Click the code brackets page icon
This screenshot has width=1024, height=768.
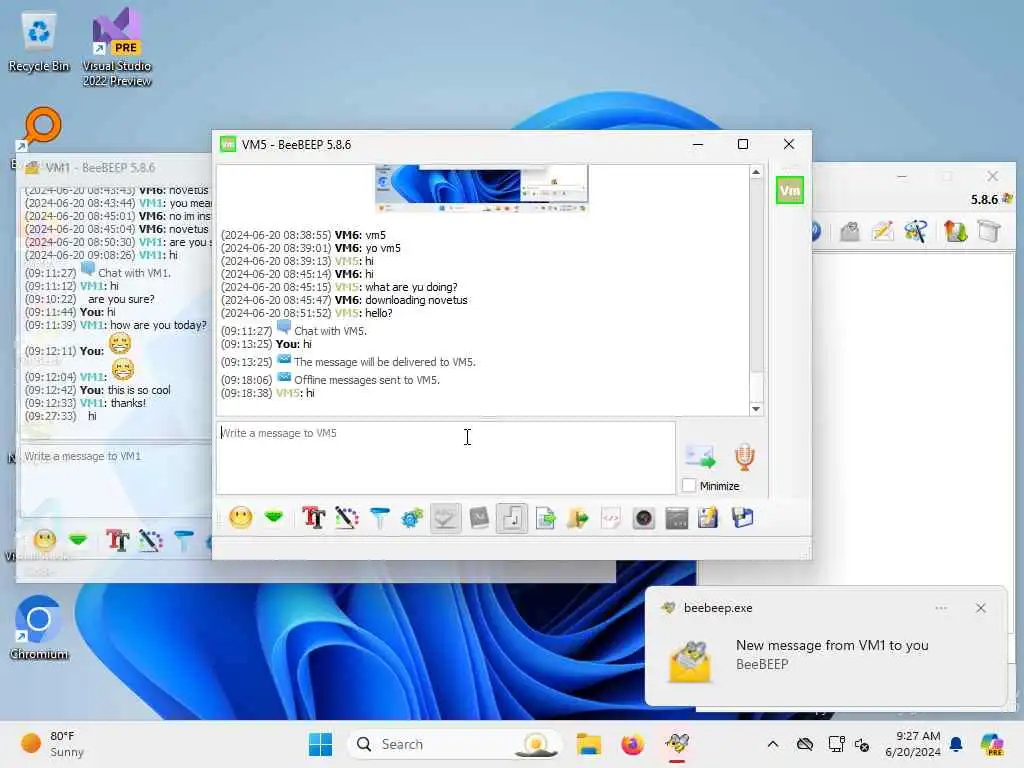[x=611, y=518]
